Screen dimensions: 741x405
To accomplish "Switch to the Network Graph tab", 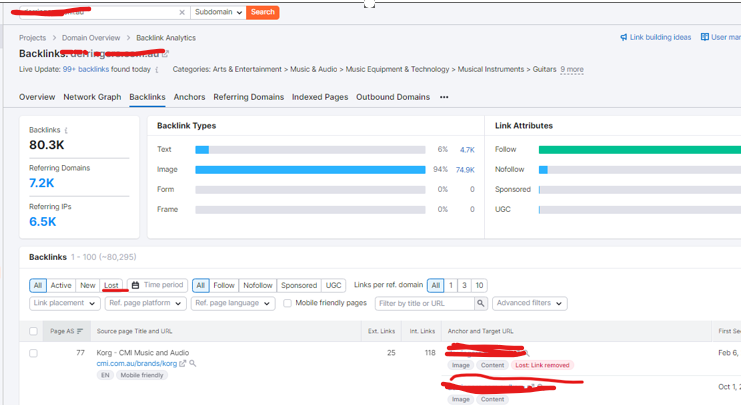I will tap(92, 97).
